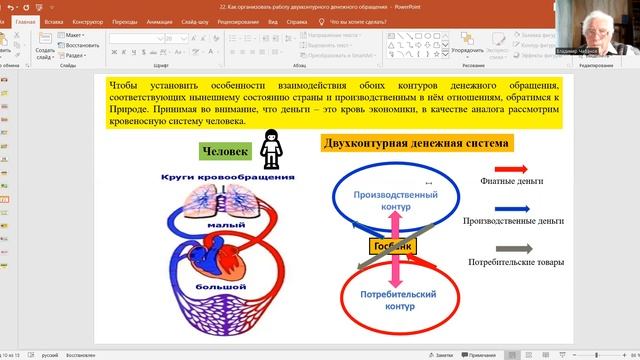The height and width of the screenshot is (360, 640).
Task: Click the Redo/Repeat icon in title bar
Action: (x=26, y=7)
